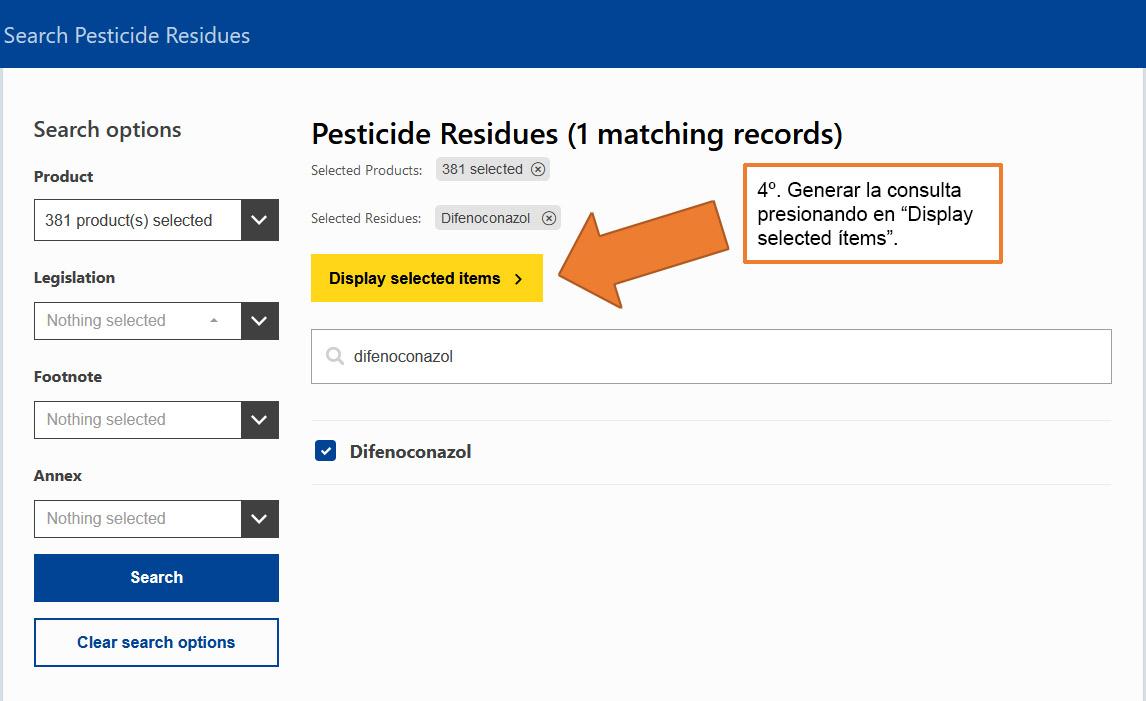This screenshot has width=1146, height=701.
Task: Click the Search Pesticide Residues header title
Action: click(126, 35)
